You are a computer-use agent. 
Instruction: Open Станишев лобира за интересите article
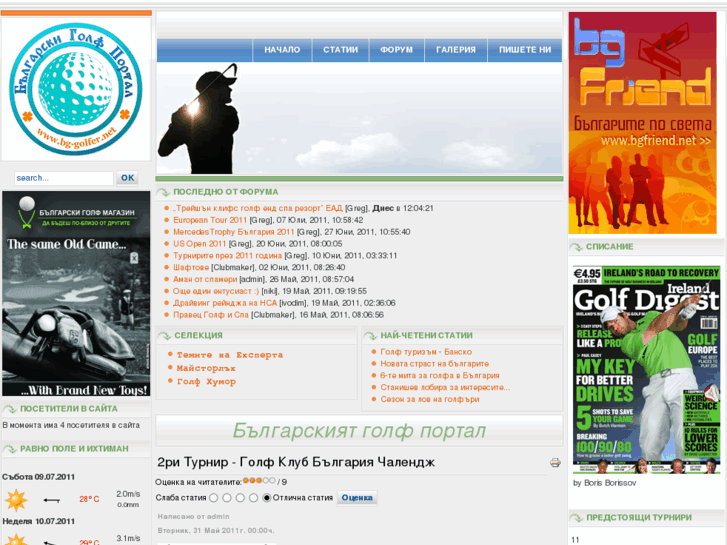pyautogui.click(x=445, y=387)
